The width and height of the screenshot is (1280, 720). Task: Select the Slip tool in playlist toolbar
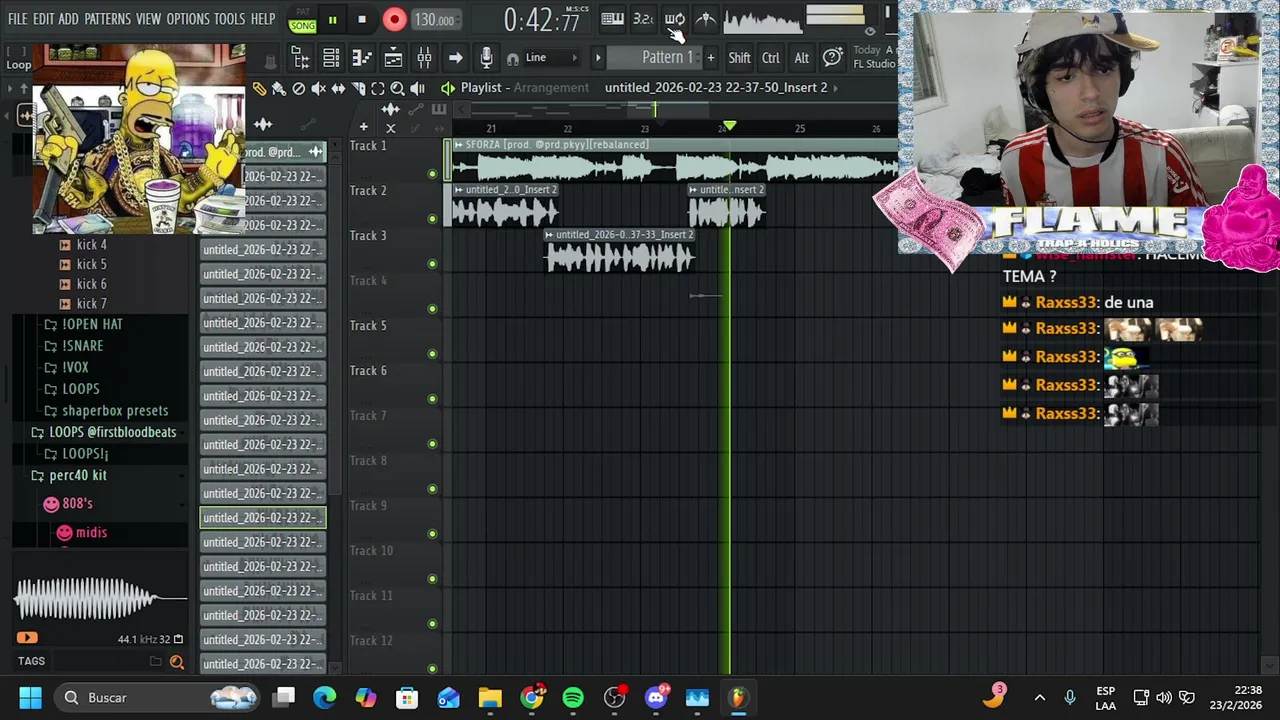coord(338,88)
